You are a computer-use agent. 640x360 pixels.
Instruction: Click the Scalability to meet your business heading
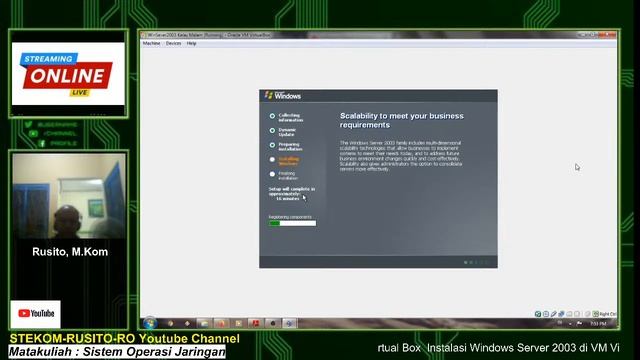click(x=402, y=120)
